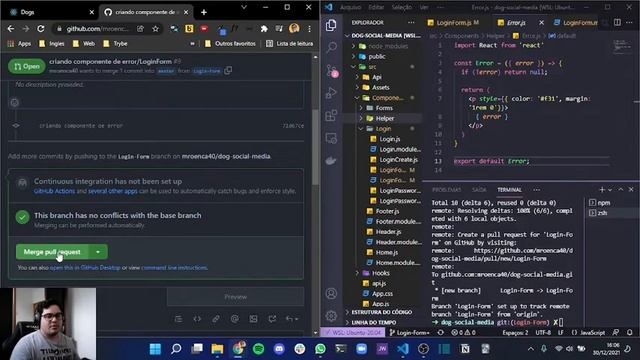Open File Explorer from the taskbar
This screenshot has width=640, height=360.
217,349
